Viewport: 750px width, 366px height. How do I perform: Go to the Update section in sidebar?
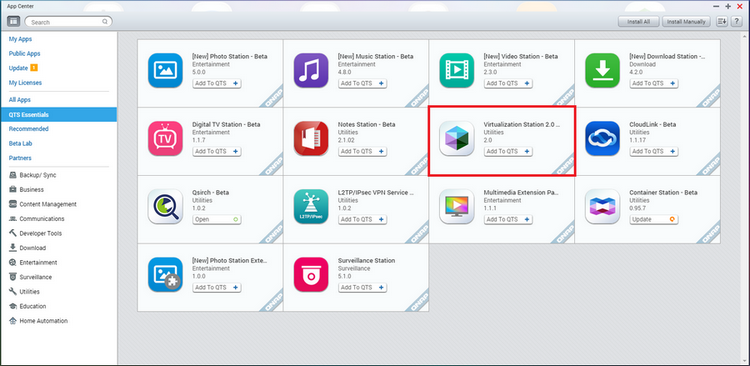(18, 68)
